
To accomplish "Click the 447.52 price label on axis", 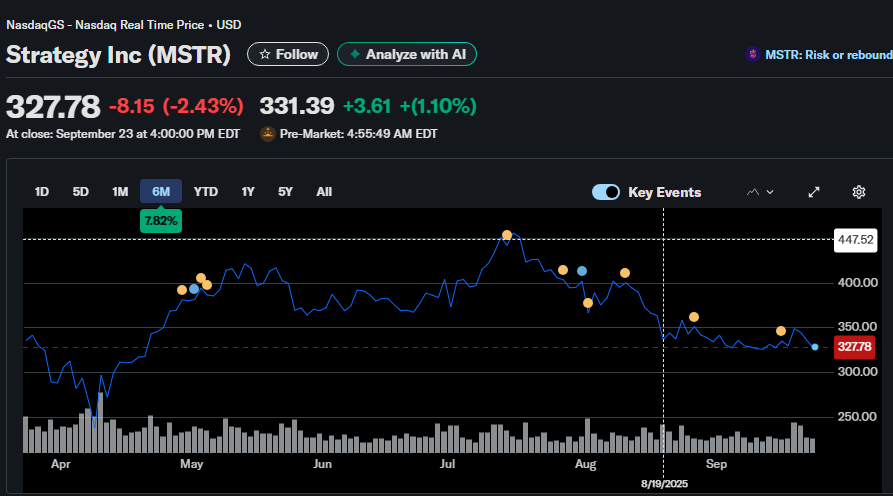I will click(x=855, y=240).
